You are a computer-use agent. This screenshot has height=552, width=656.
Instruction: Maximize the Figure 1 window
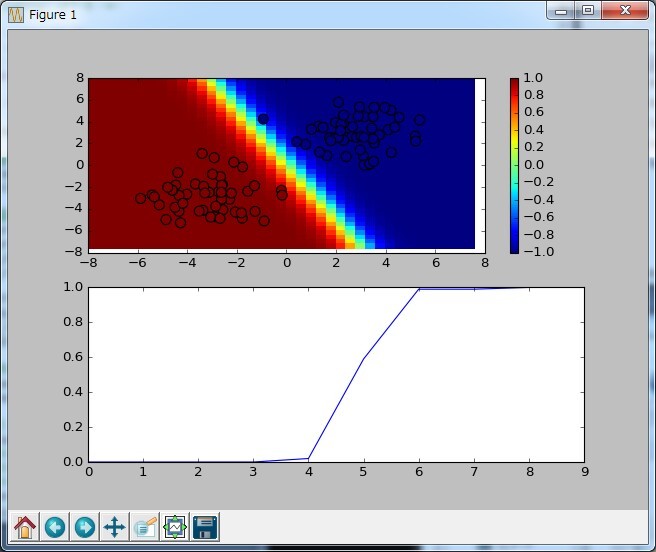tap(588, 10)
